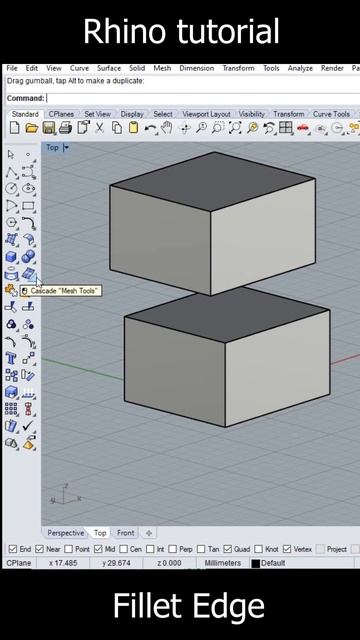Enable the Cen object snap
The height and width of the screenshot is (640, 360).
124,549
